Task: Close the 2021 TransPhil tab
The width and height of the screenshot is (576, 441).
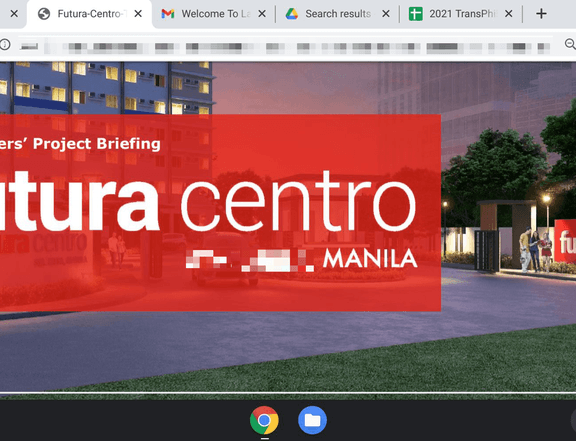Action: (509, 14)
